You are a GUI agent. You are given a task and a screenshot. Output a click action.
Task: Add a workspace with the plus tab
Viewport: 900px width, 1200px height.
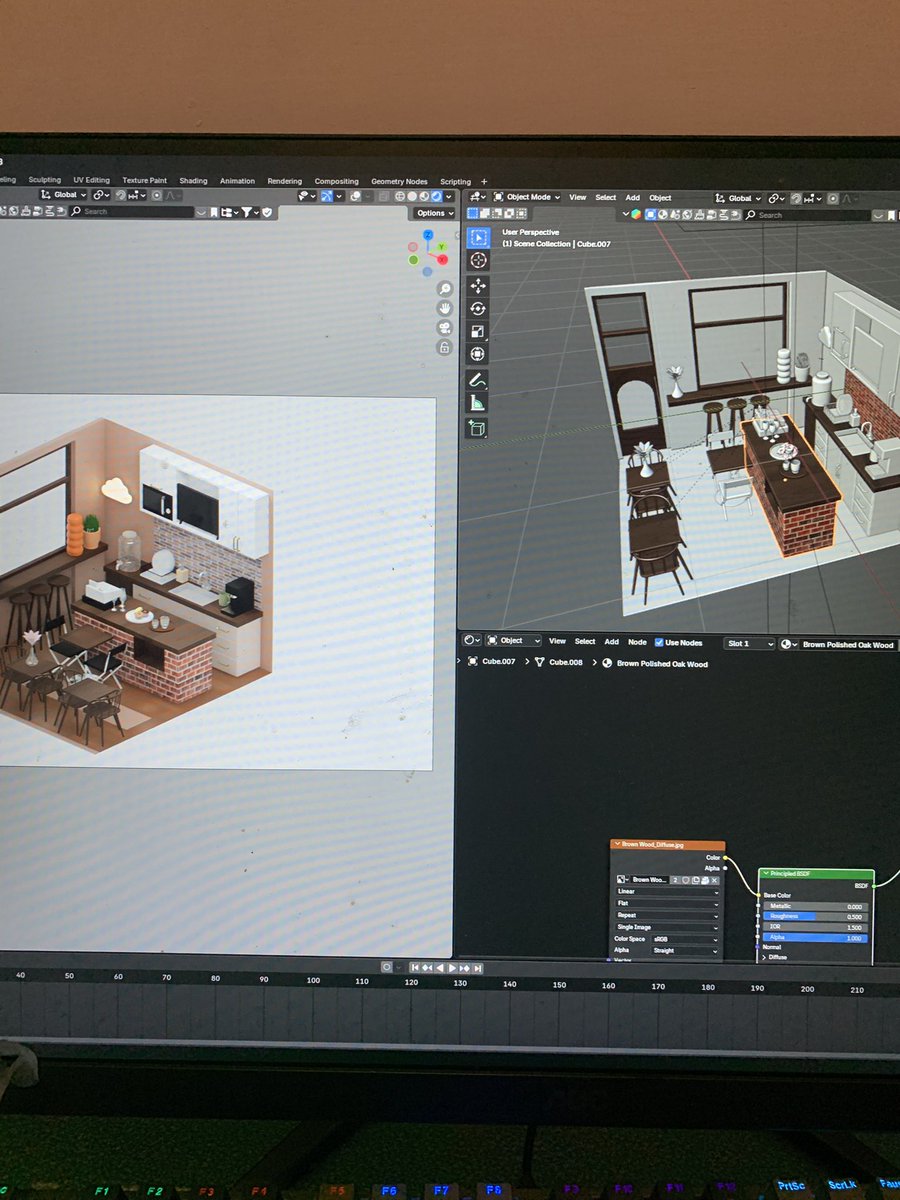tap(485, 181)
